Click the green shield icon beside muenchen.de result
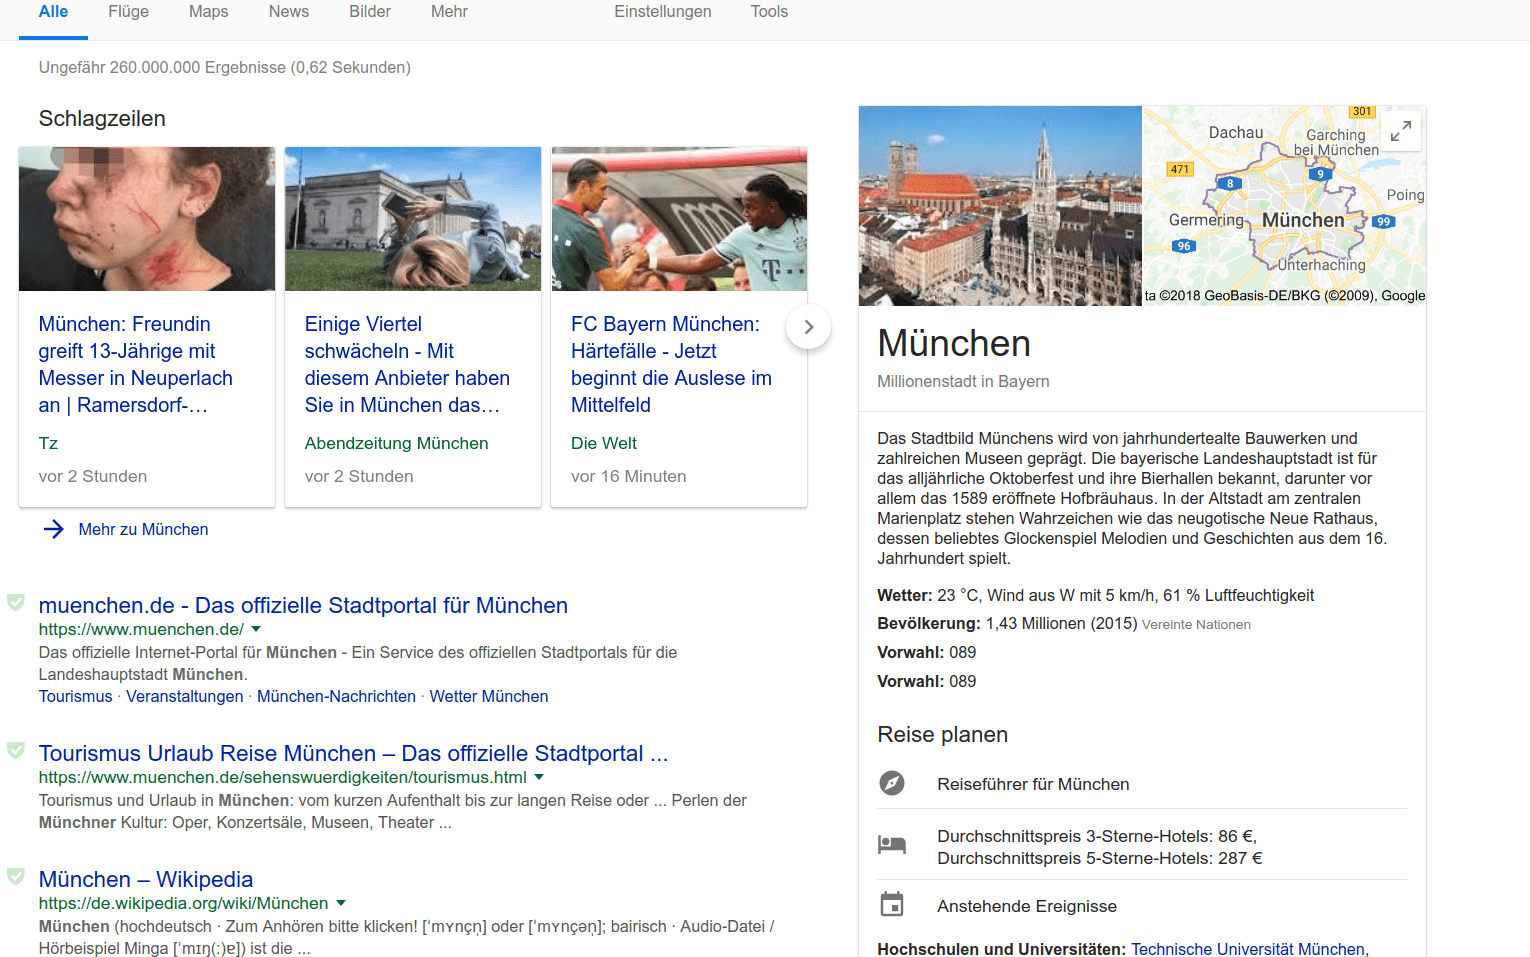Image resolution: width=1530 pixels, height=957 pixels. coord(16,602)
